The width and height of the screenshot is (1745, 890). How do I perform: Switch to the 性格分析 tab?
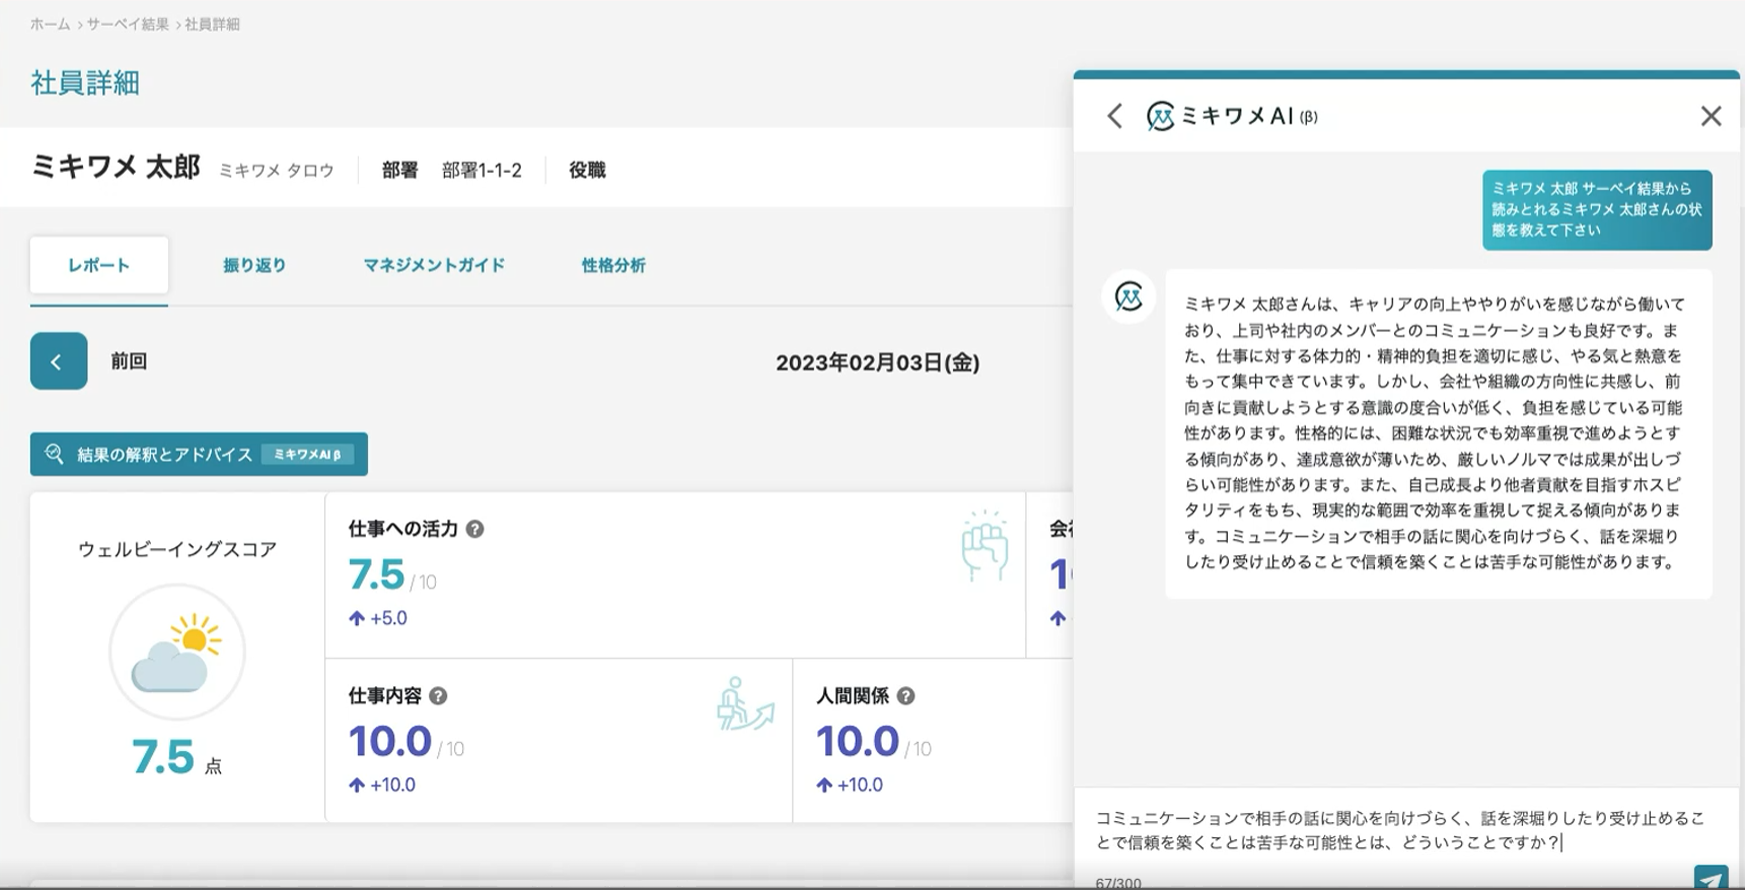(613, 265)
